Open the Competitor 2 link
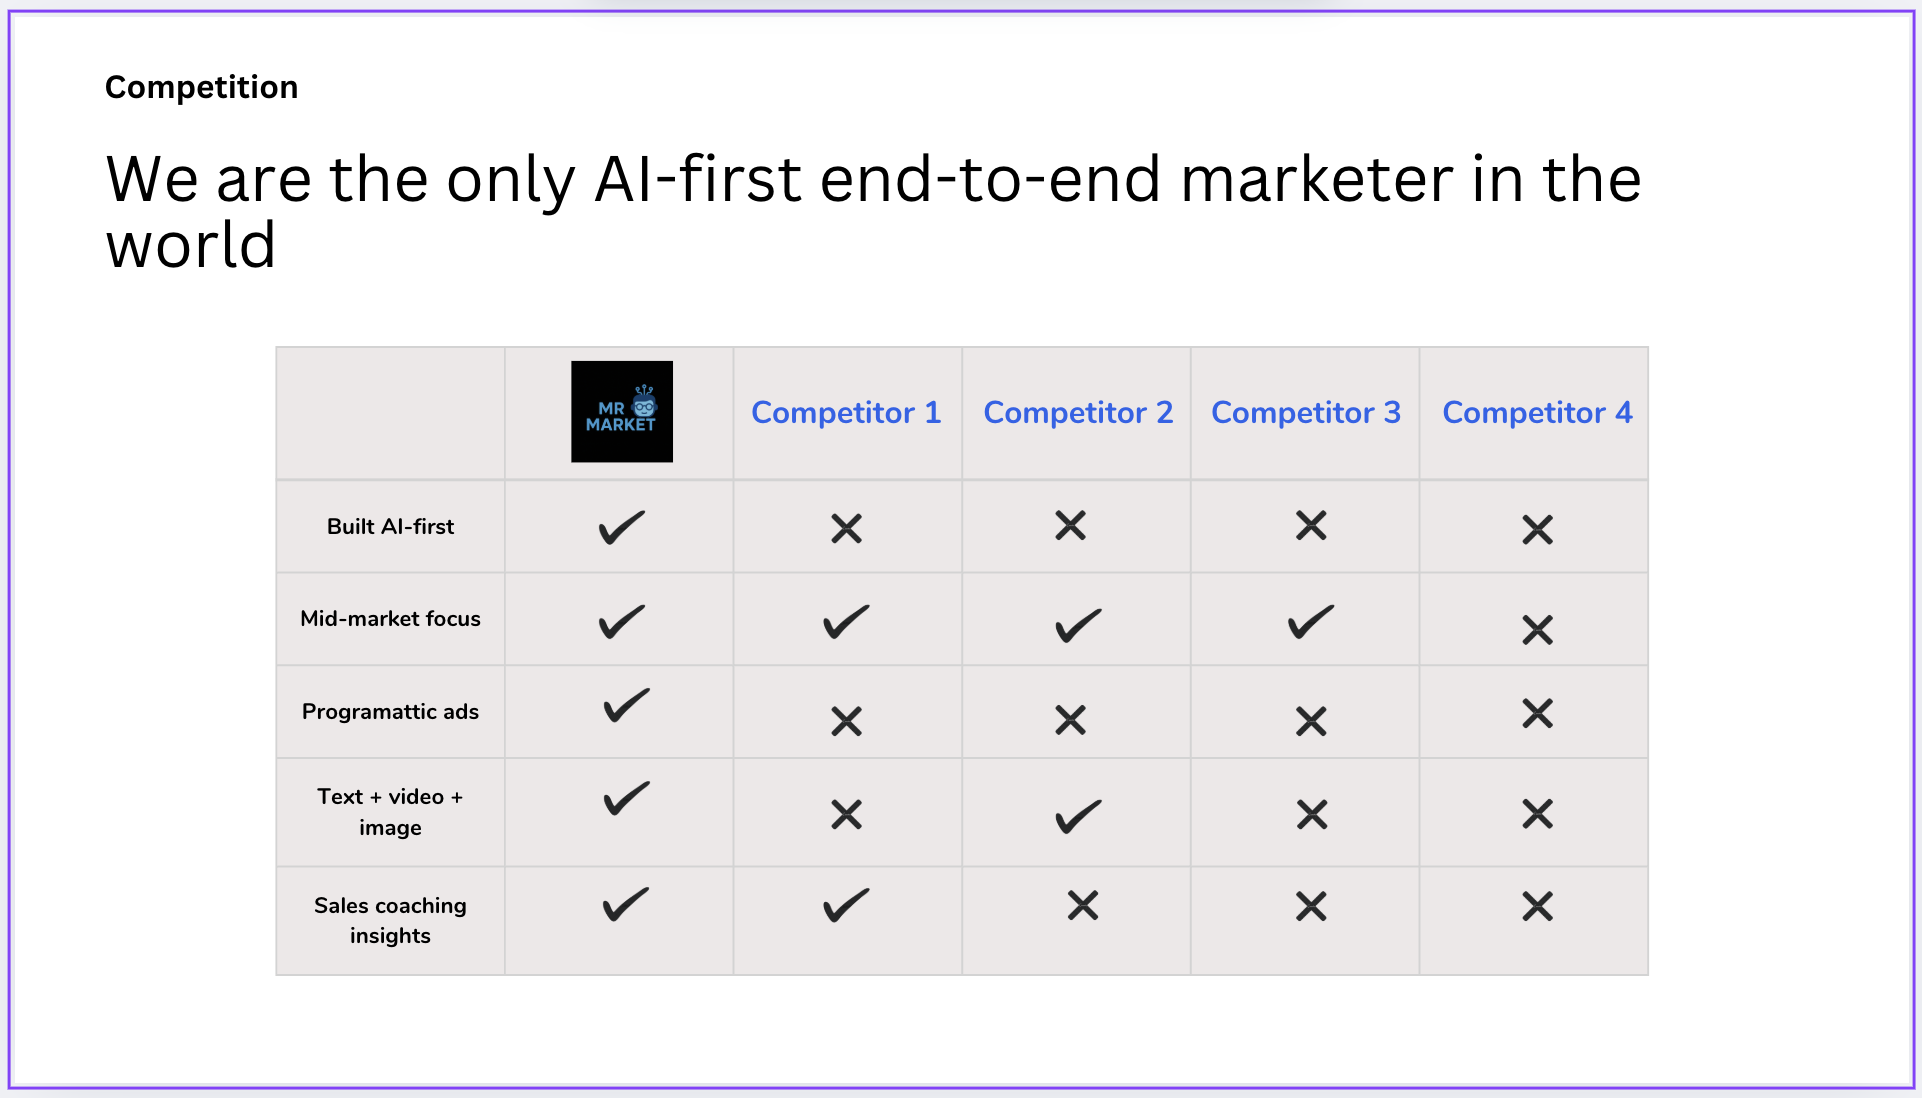This screenshot has width=1922, height=1098. tap(1077, 412)
